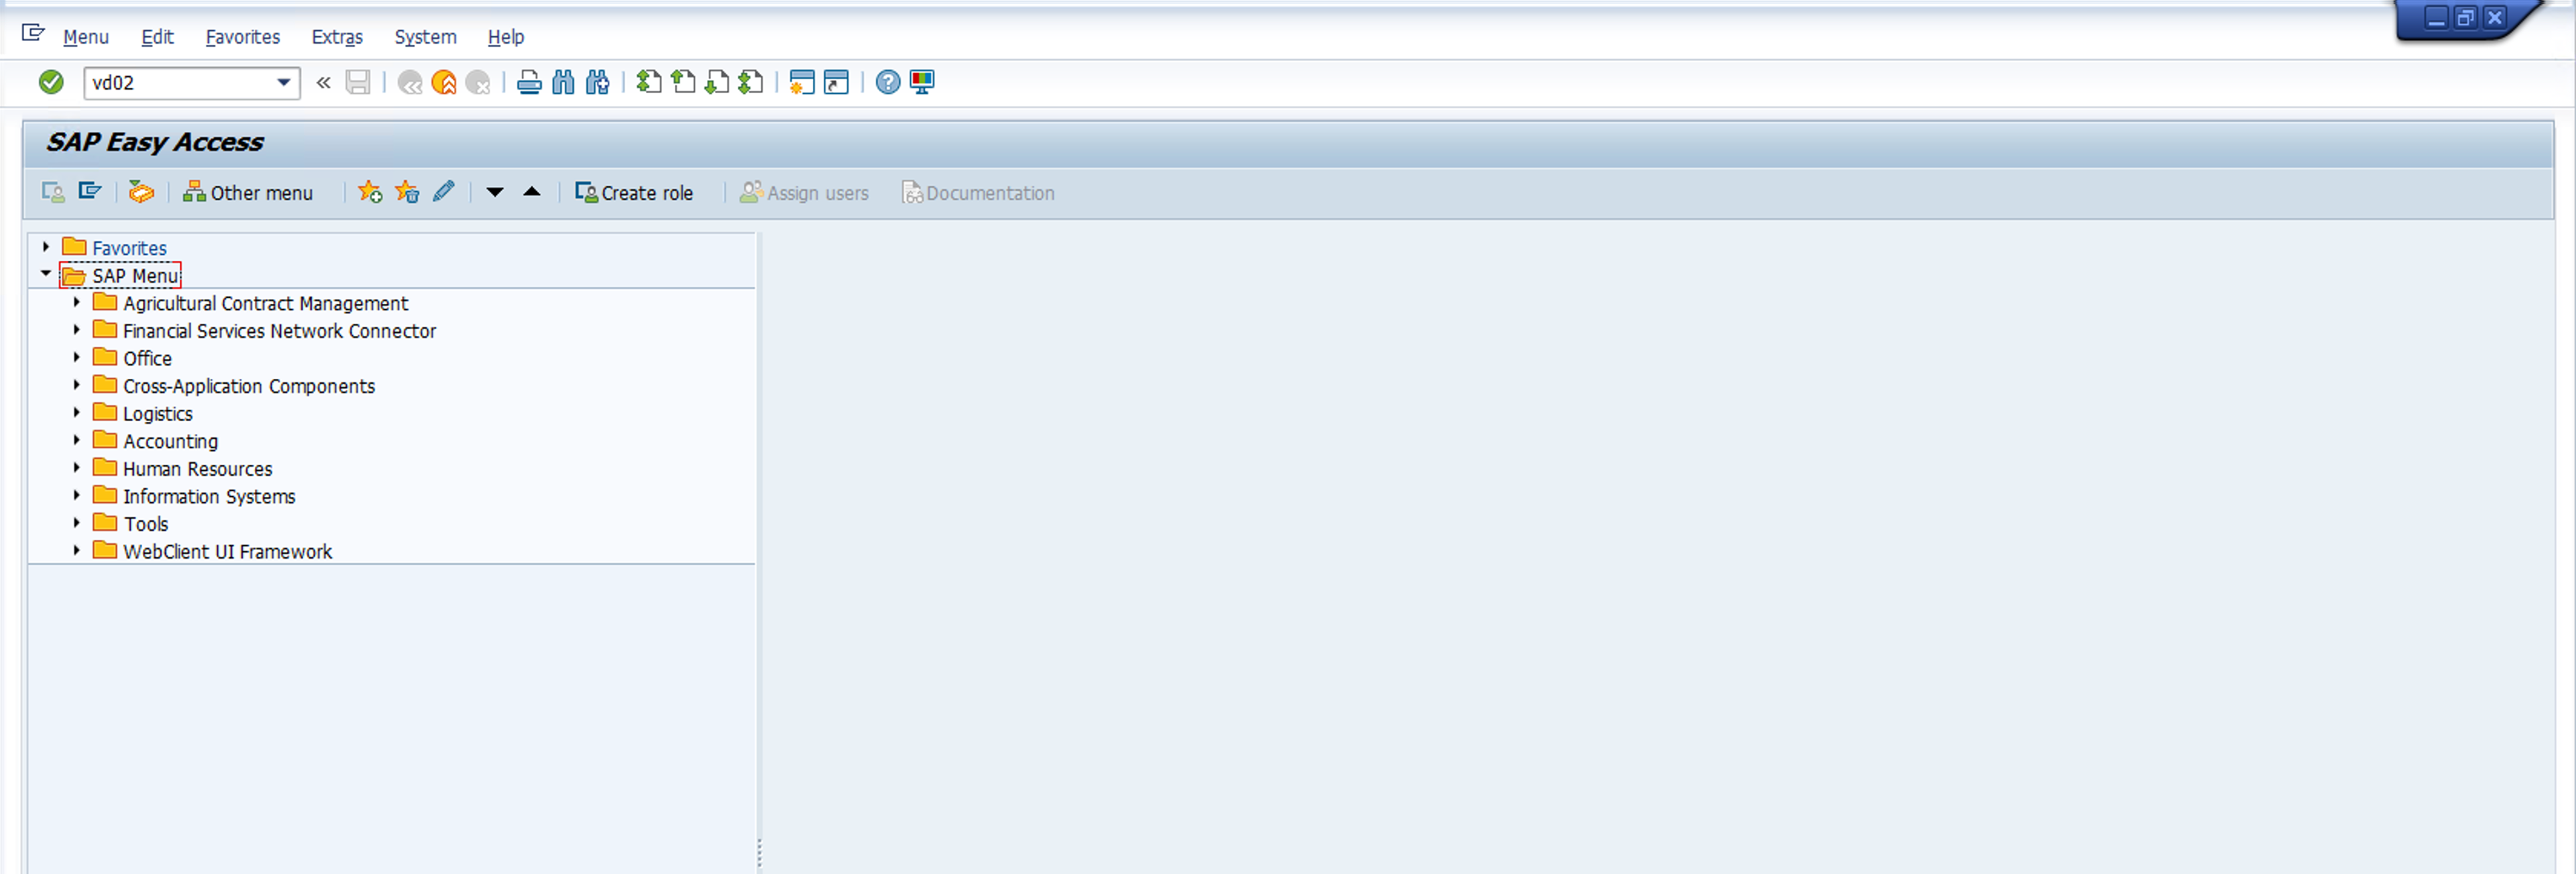The height and width of the screenshot is (874, 2576).
Task: Click the Create role button
Action: pos(634,193)
